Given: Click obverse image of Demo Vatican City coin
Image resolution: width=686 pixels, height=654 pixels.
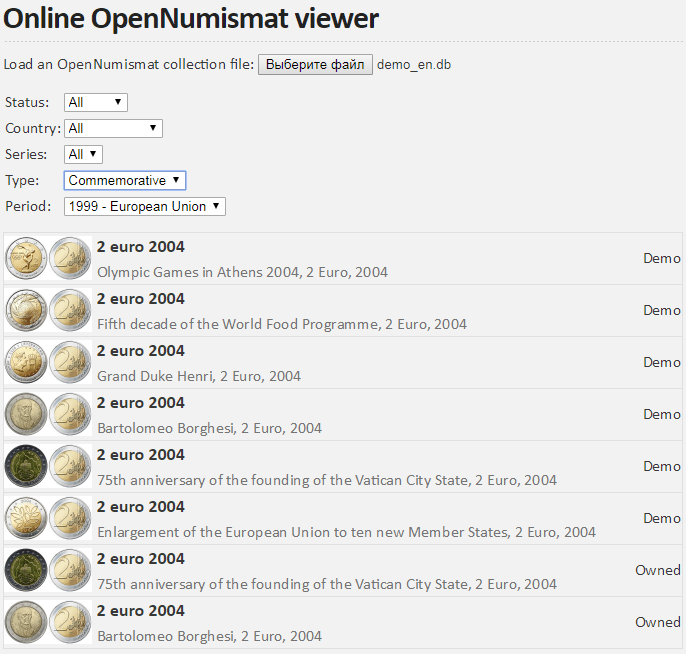Looking at the screenshot, I should (x=26, y=466).
